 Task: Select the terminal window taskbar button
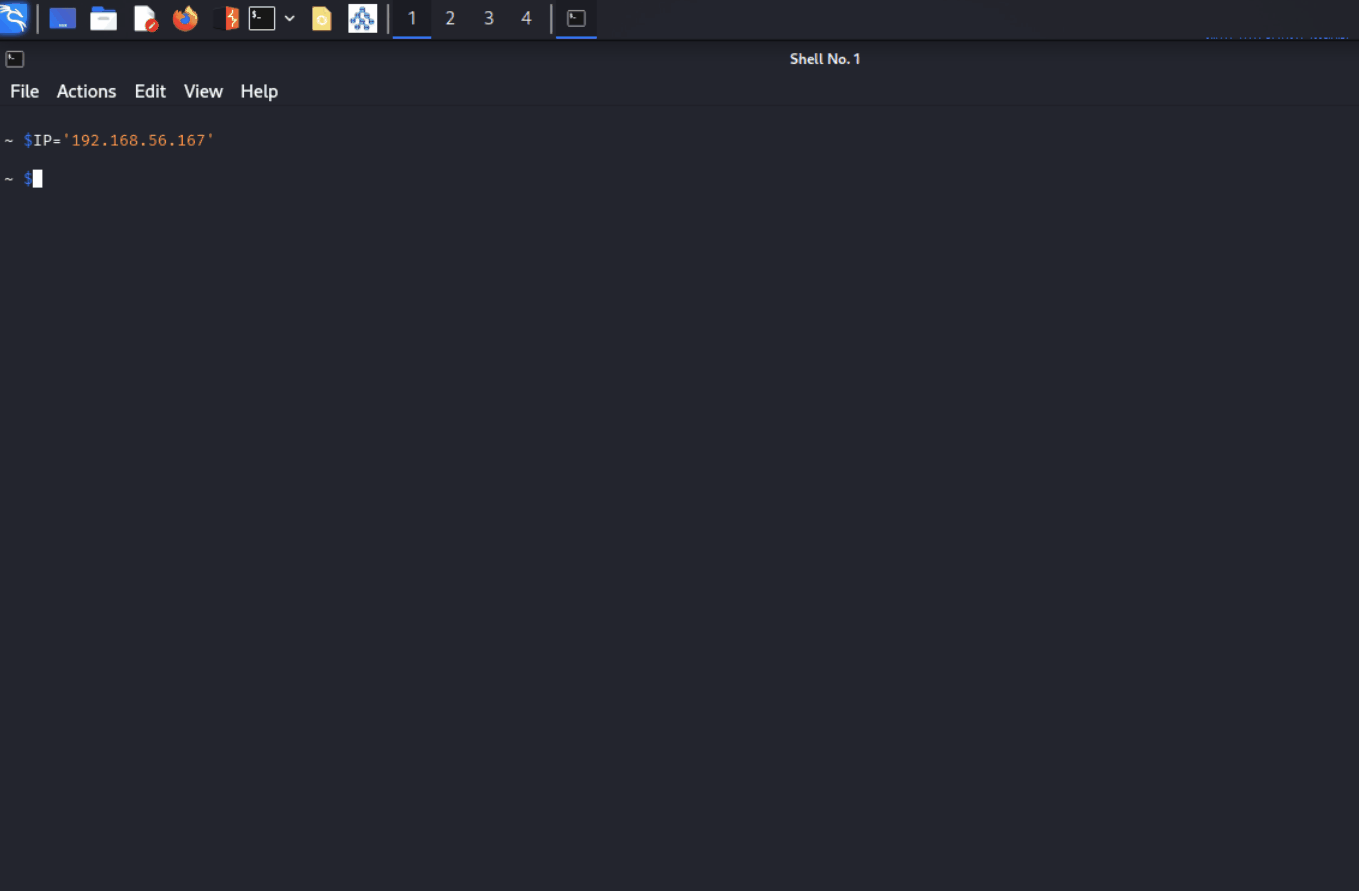coord(576,18)
